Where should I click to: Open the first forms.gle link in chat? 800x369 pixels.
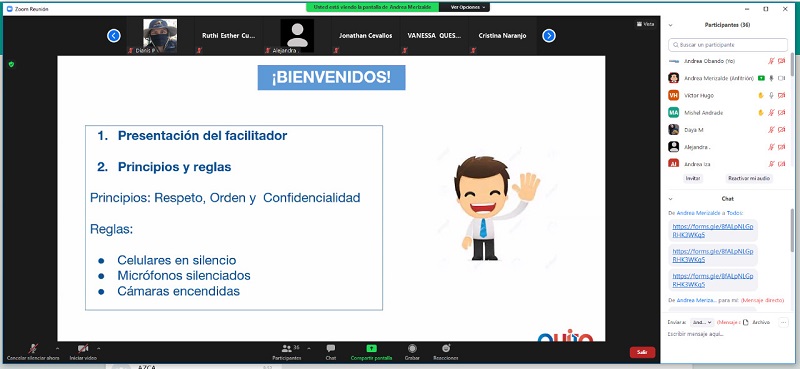[x=712, y=231]
